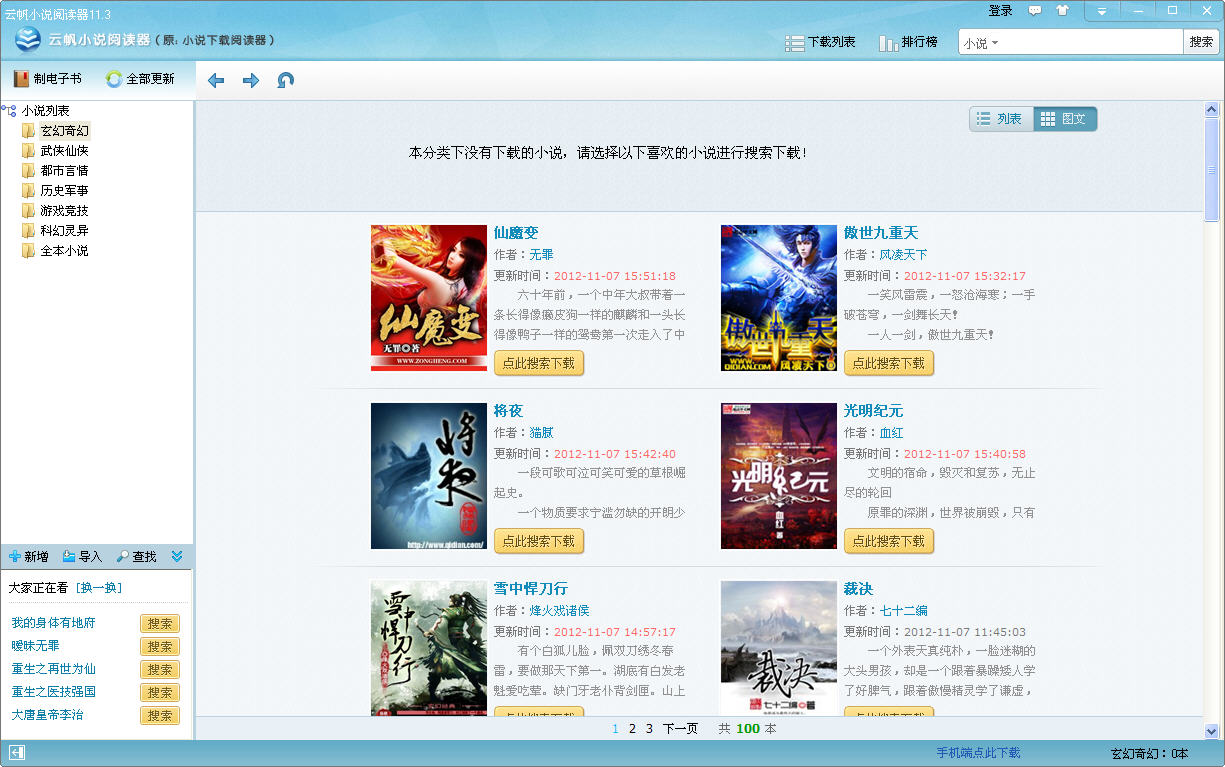Open the message bubble icon in title bar
Viewport: 1225px width, 767px height.
point(1035,11)
